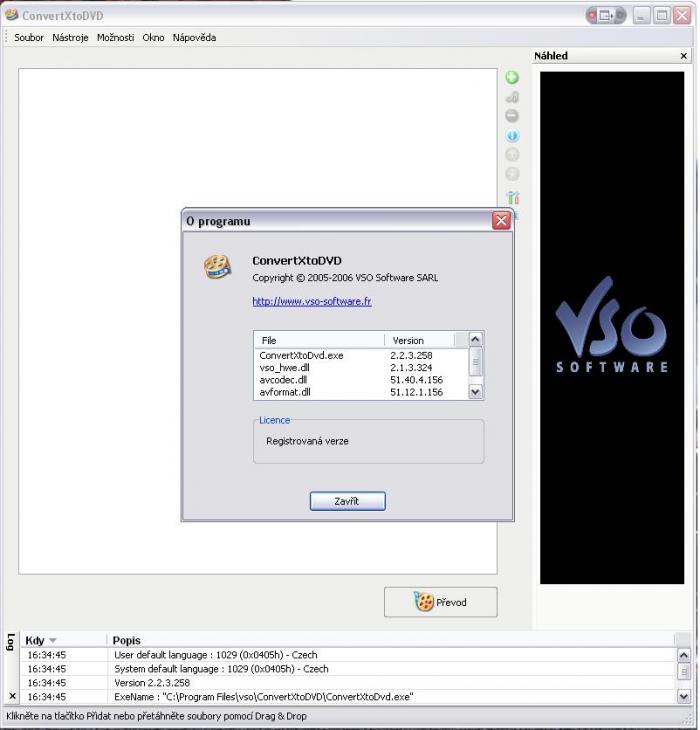Sort log by the Kdy column header

(40, 640)
